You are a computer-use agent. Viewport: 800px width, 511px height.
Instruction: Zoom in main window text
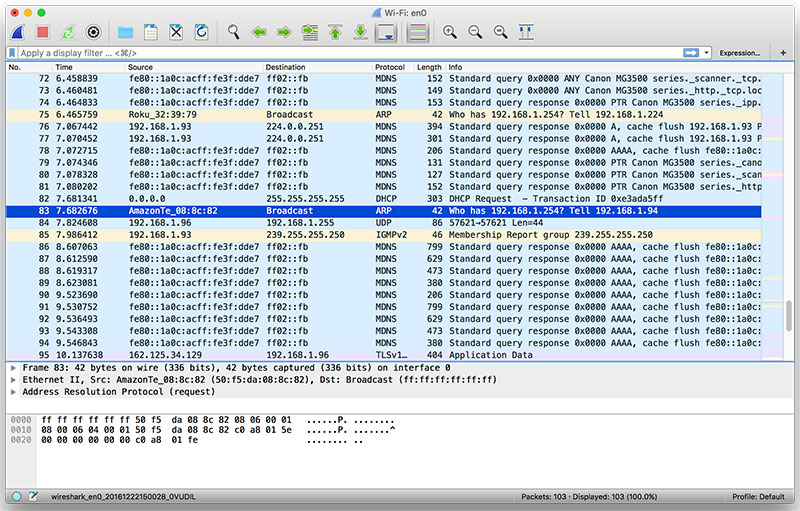449,33
